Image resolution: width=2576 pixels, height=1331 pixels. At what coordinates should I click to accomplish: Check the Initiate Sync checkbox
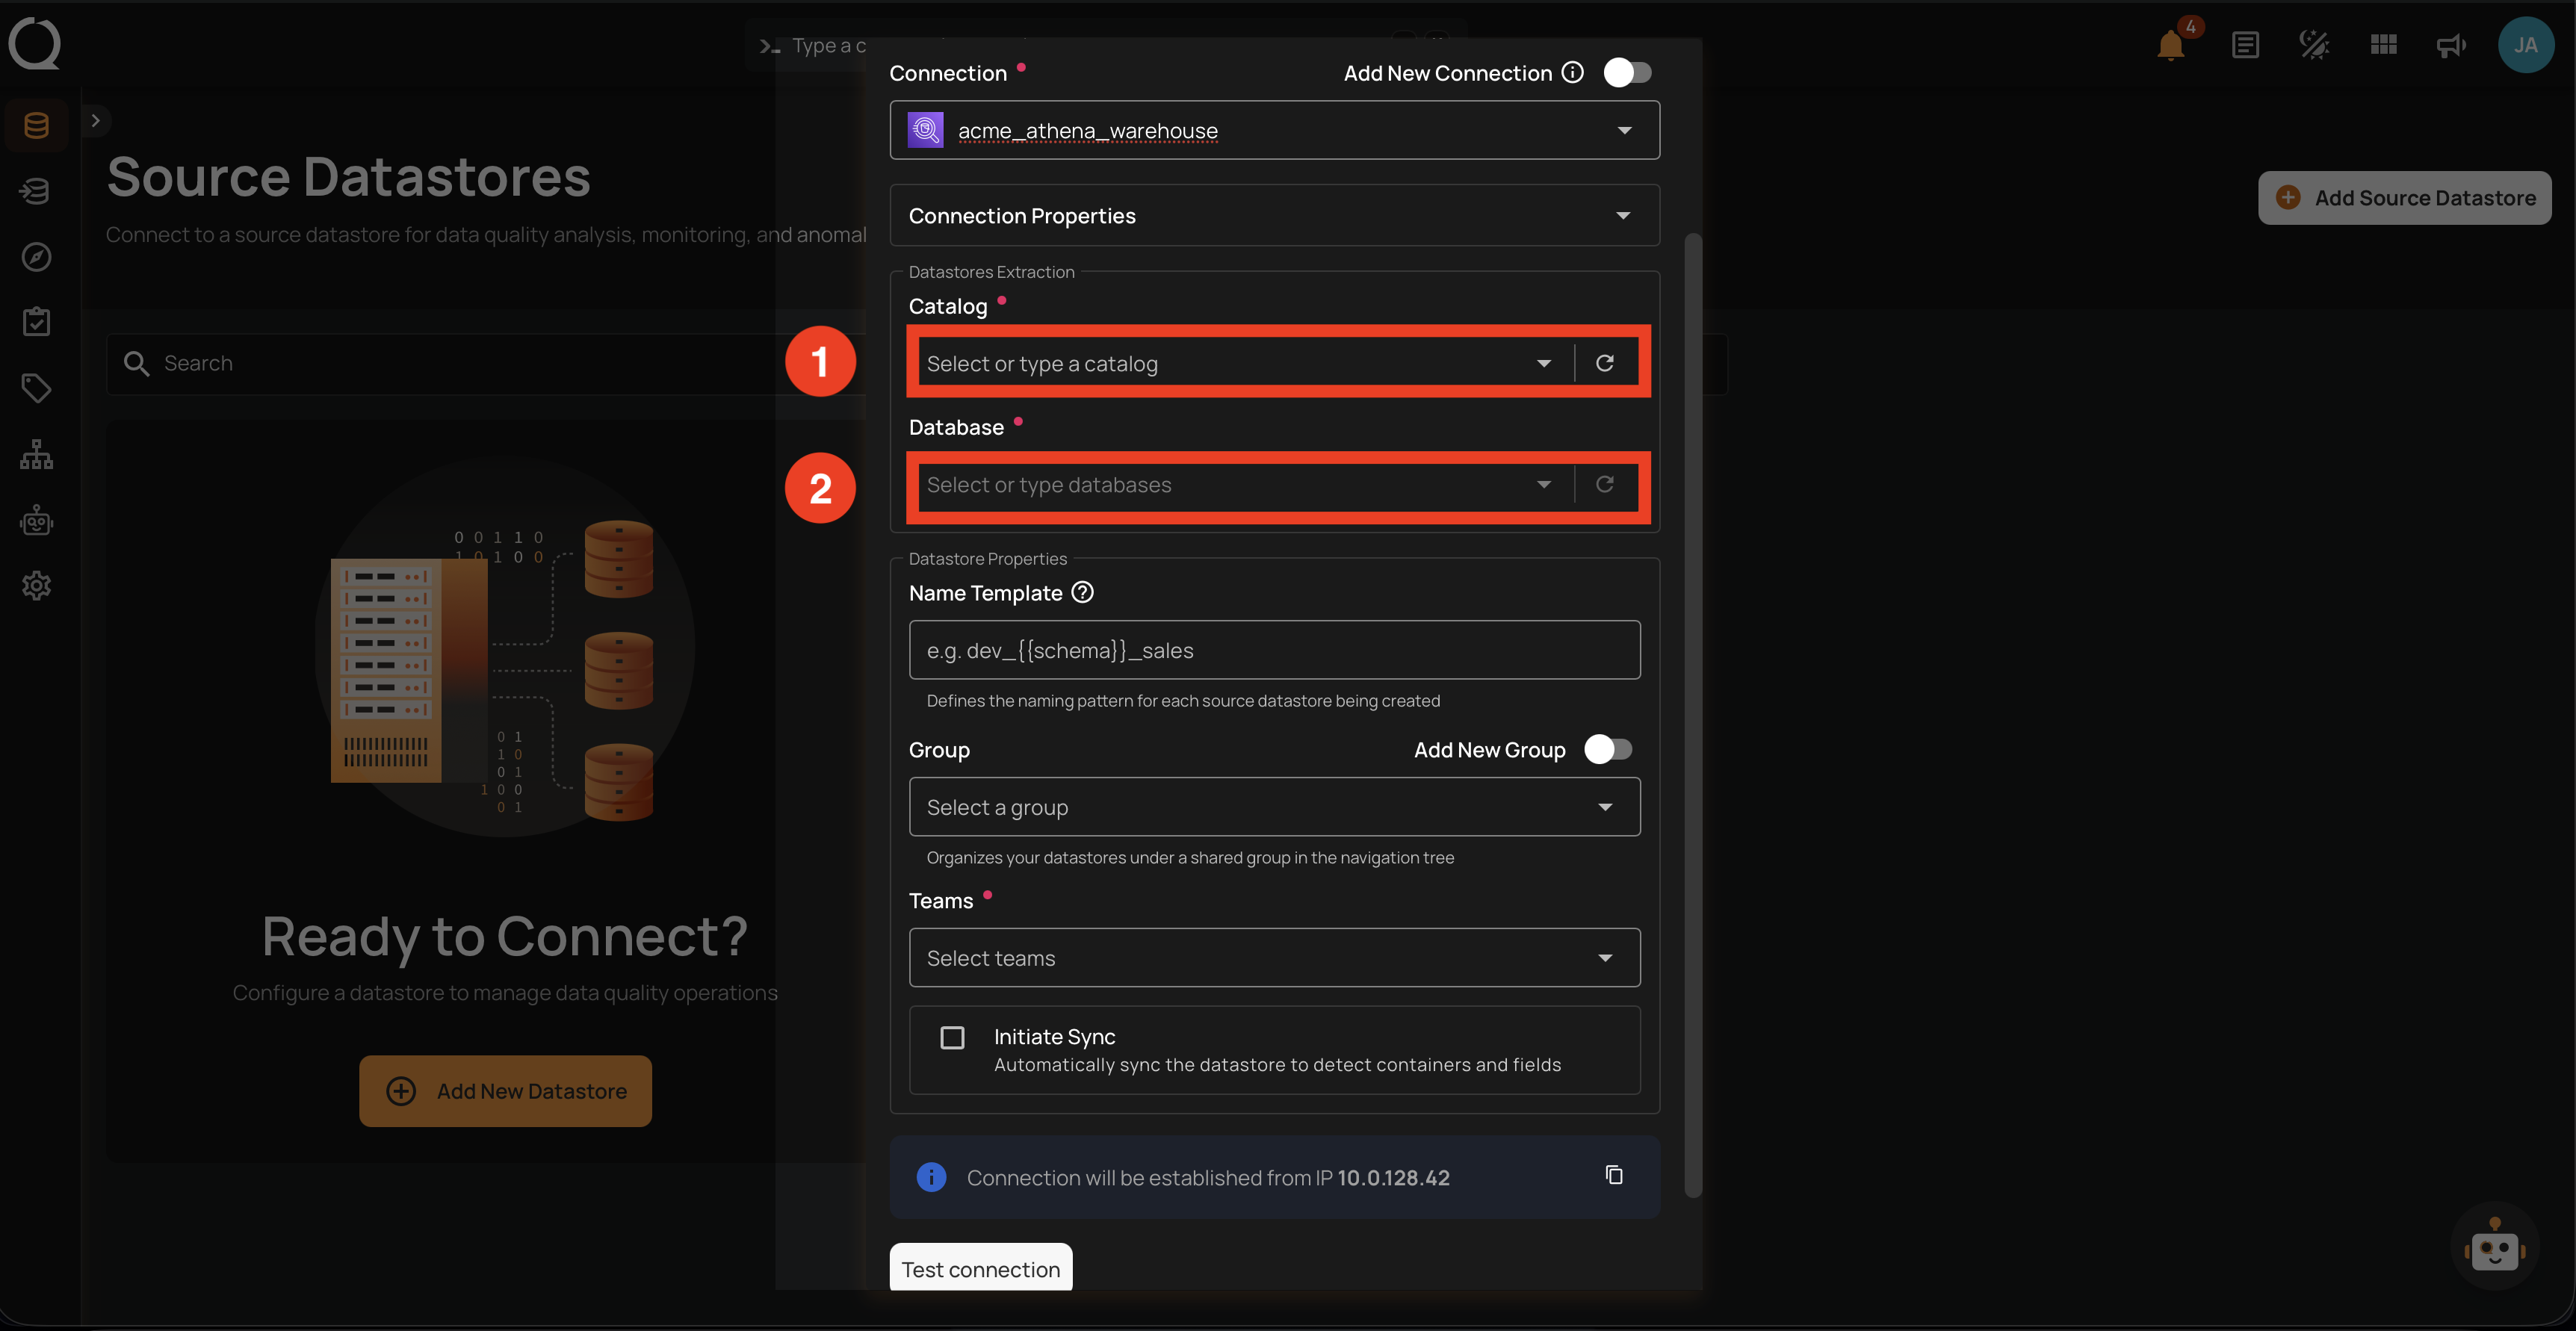(952, 1037)
